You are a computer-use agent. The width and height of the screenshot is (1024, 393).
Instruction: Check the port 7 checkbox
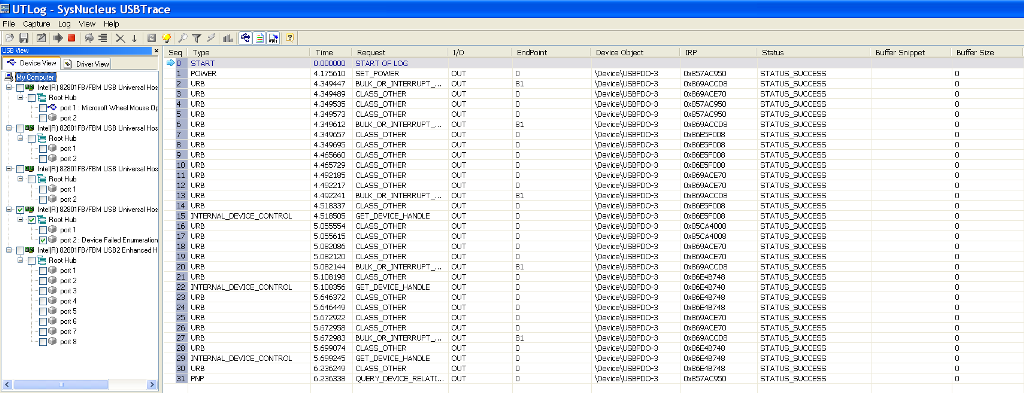[43, 332]
